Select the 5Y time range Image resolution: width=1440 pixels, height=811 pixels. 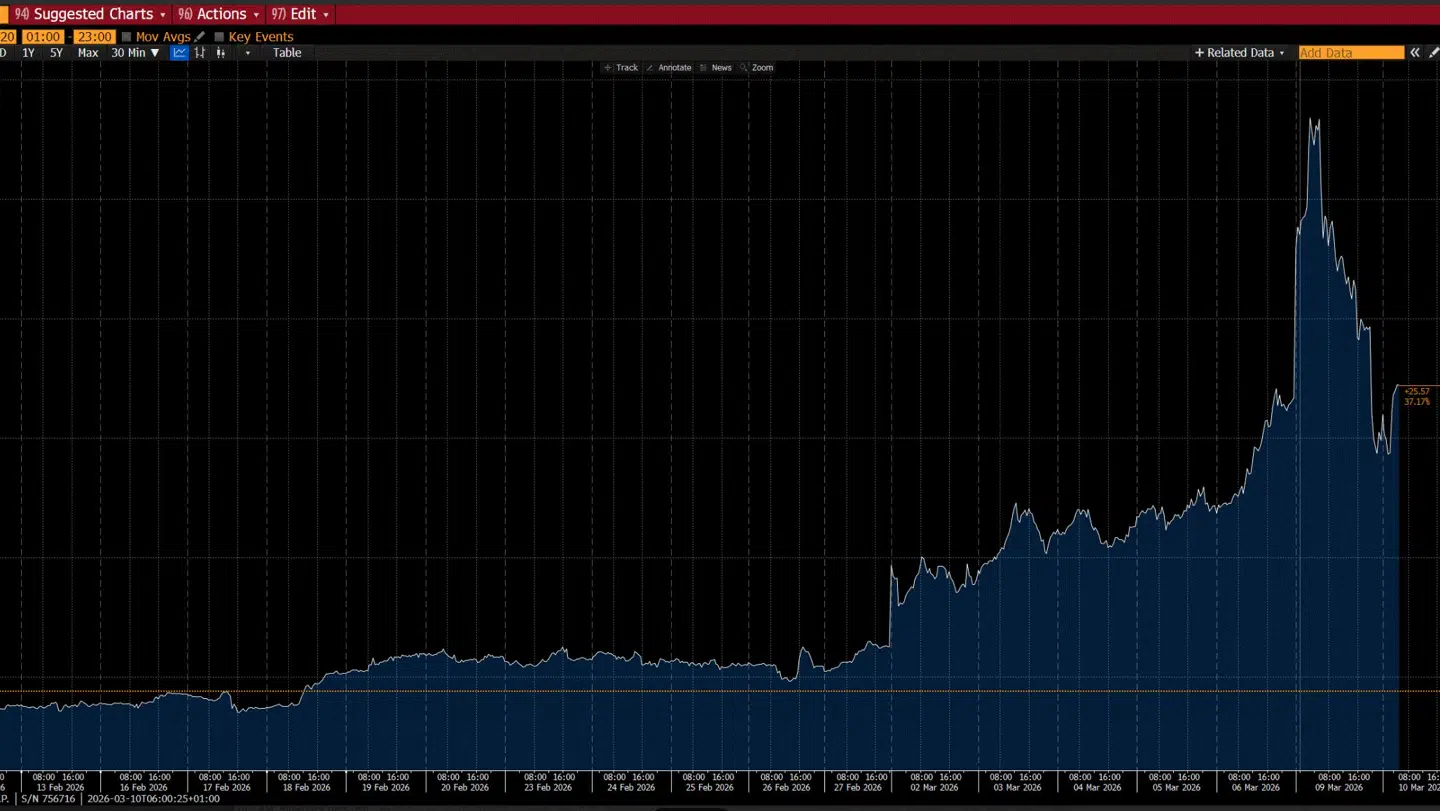click(x=56, y=53)
